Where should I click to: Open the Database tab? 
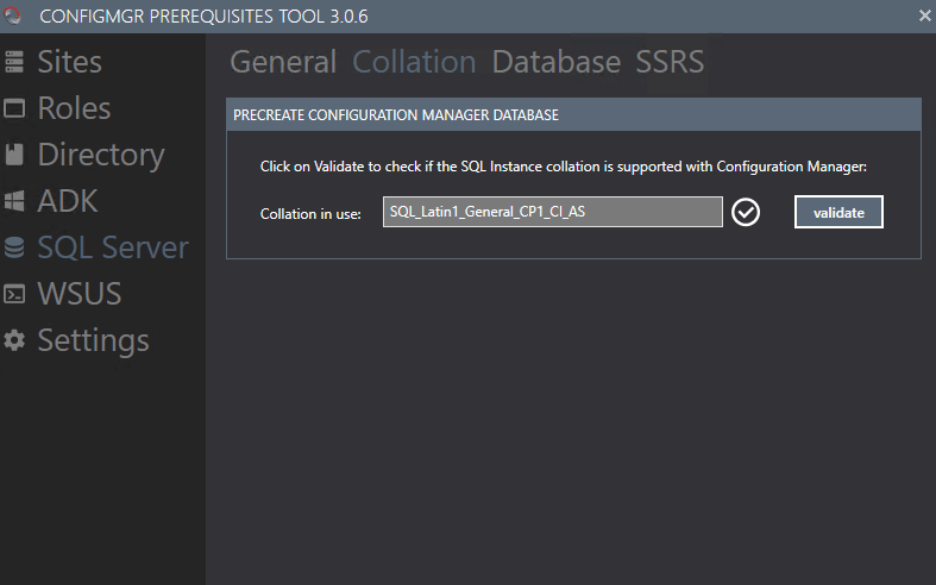[556, 62]
